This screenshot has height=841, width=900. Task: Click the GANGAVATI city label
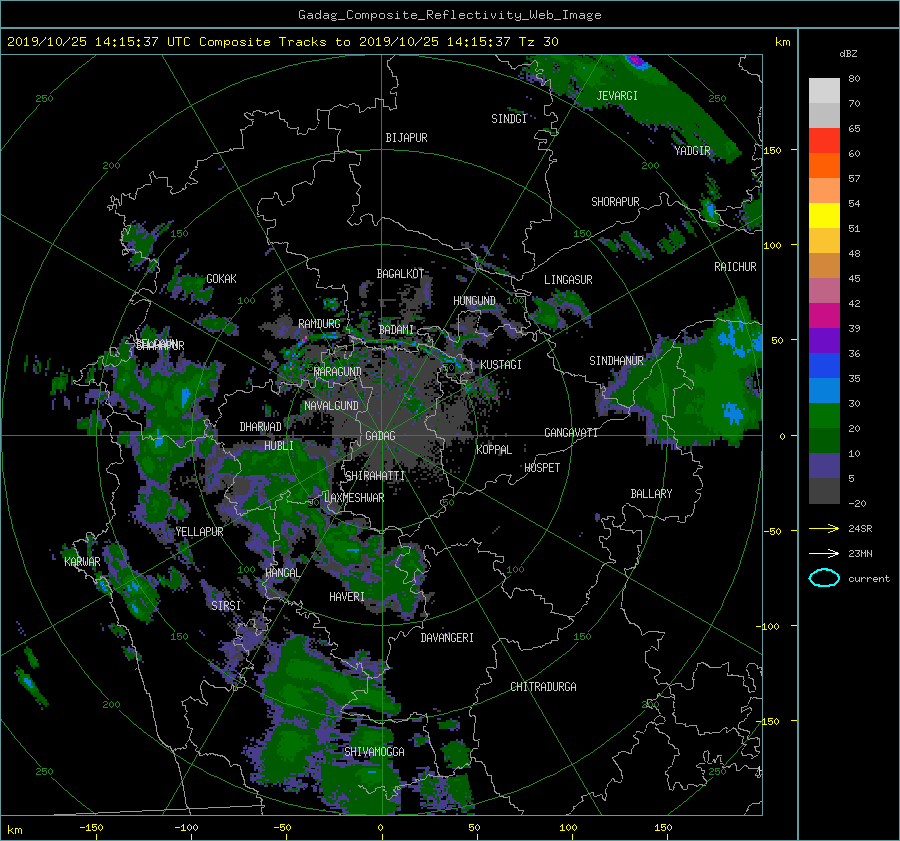click(x=571, y=433)
